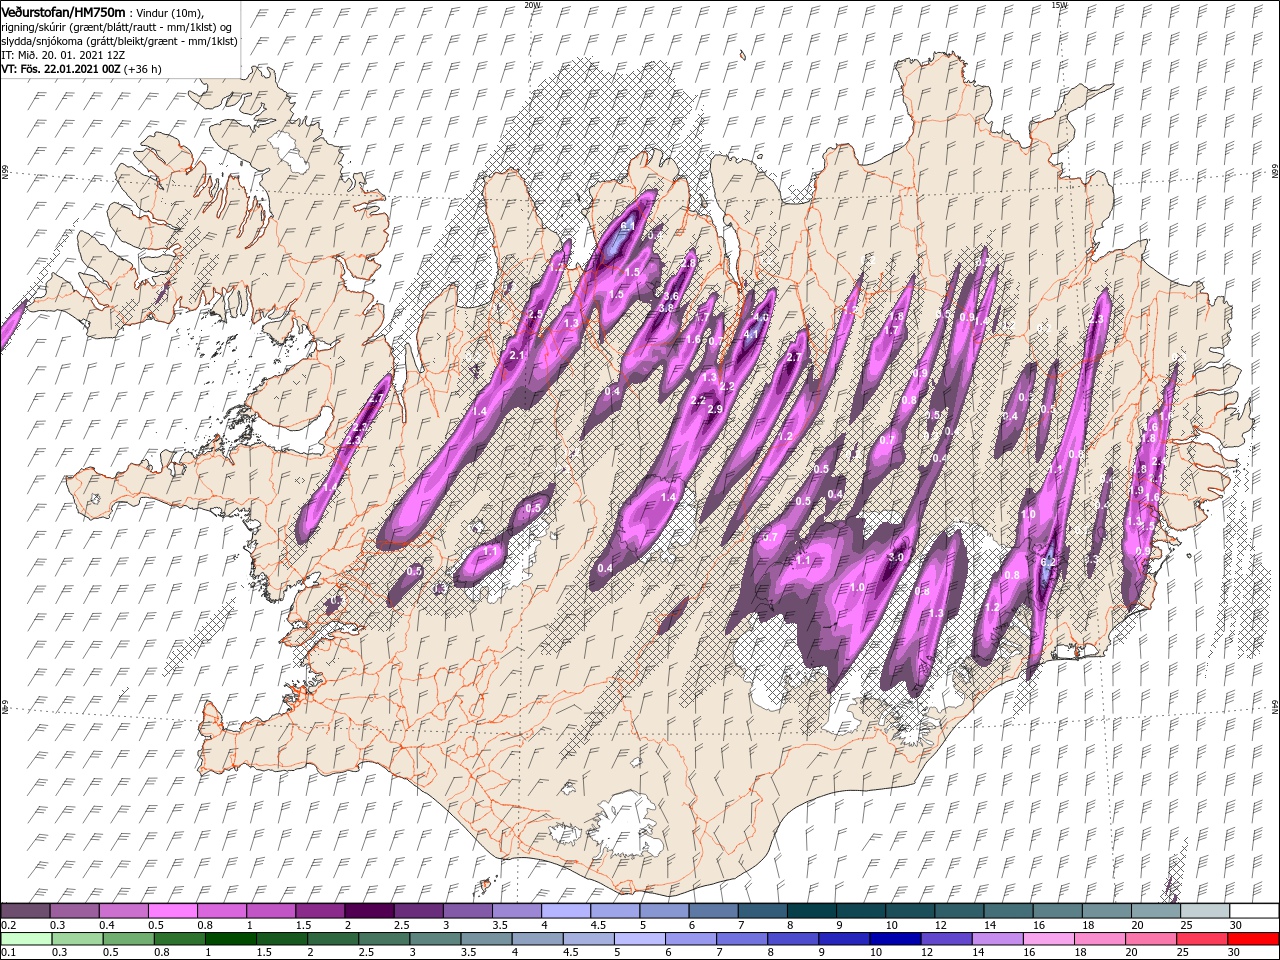The width and height of the screenshot is (1280, 960).
Task: Select the darkest green rain swatch at 1
Action: click(230, 938)
